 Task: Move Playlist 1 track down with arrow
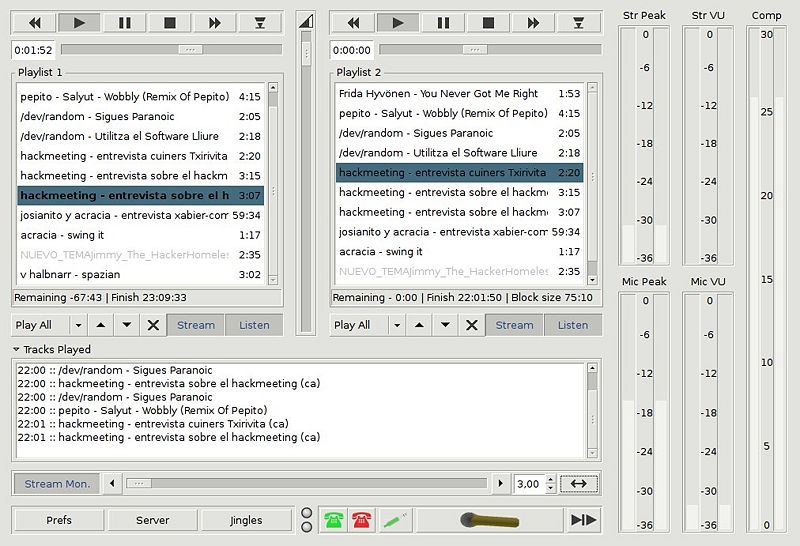tap(127, 325)
